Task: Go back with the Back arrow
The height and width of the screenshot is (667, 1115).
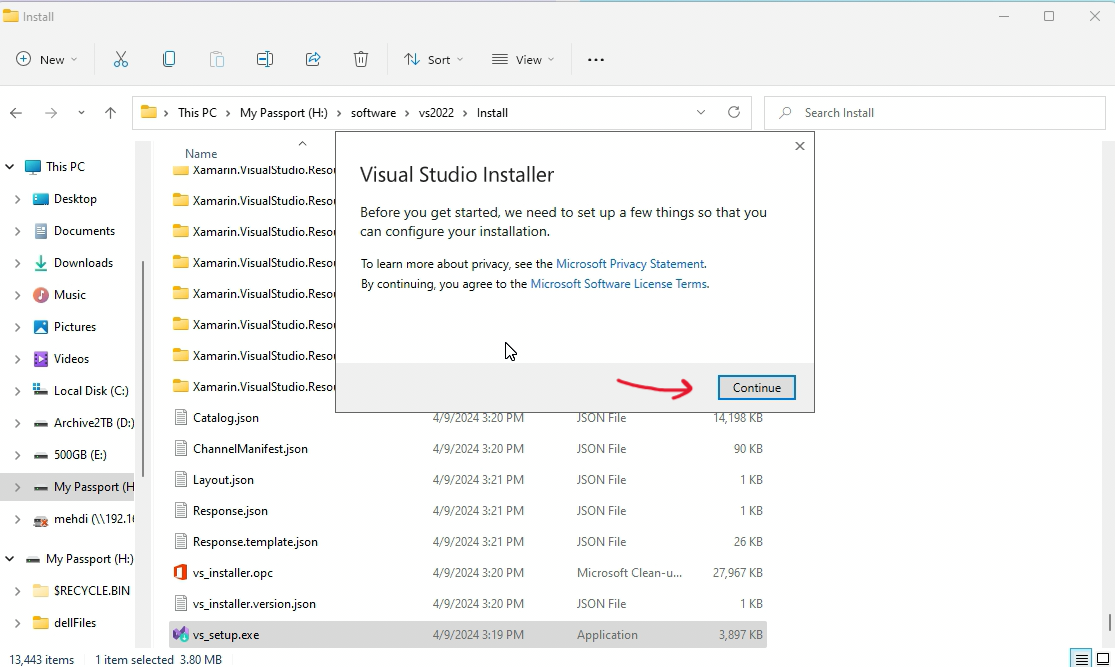Action: click(x=16, y=113)
